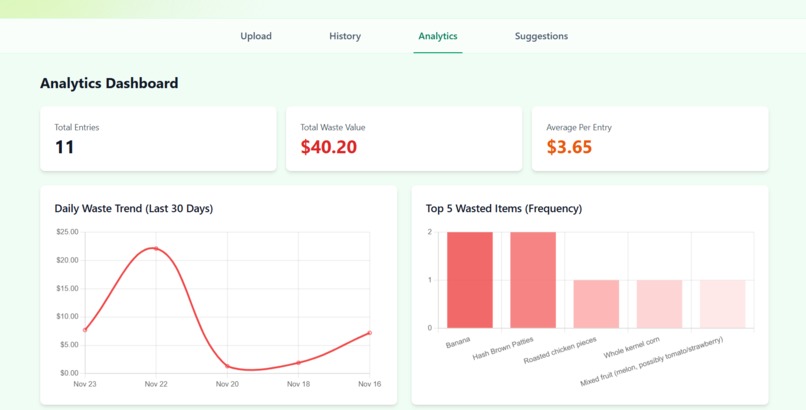
Task: Click the Mixed fruit bar
Action: point(723,304)
